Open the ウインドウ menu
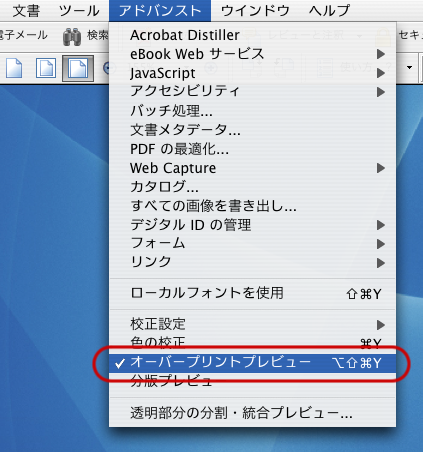 point(255,11)
